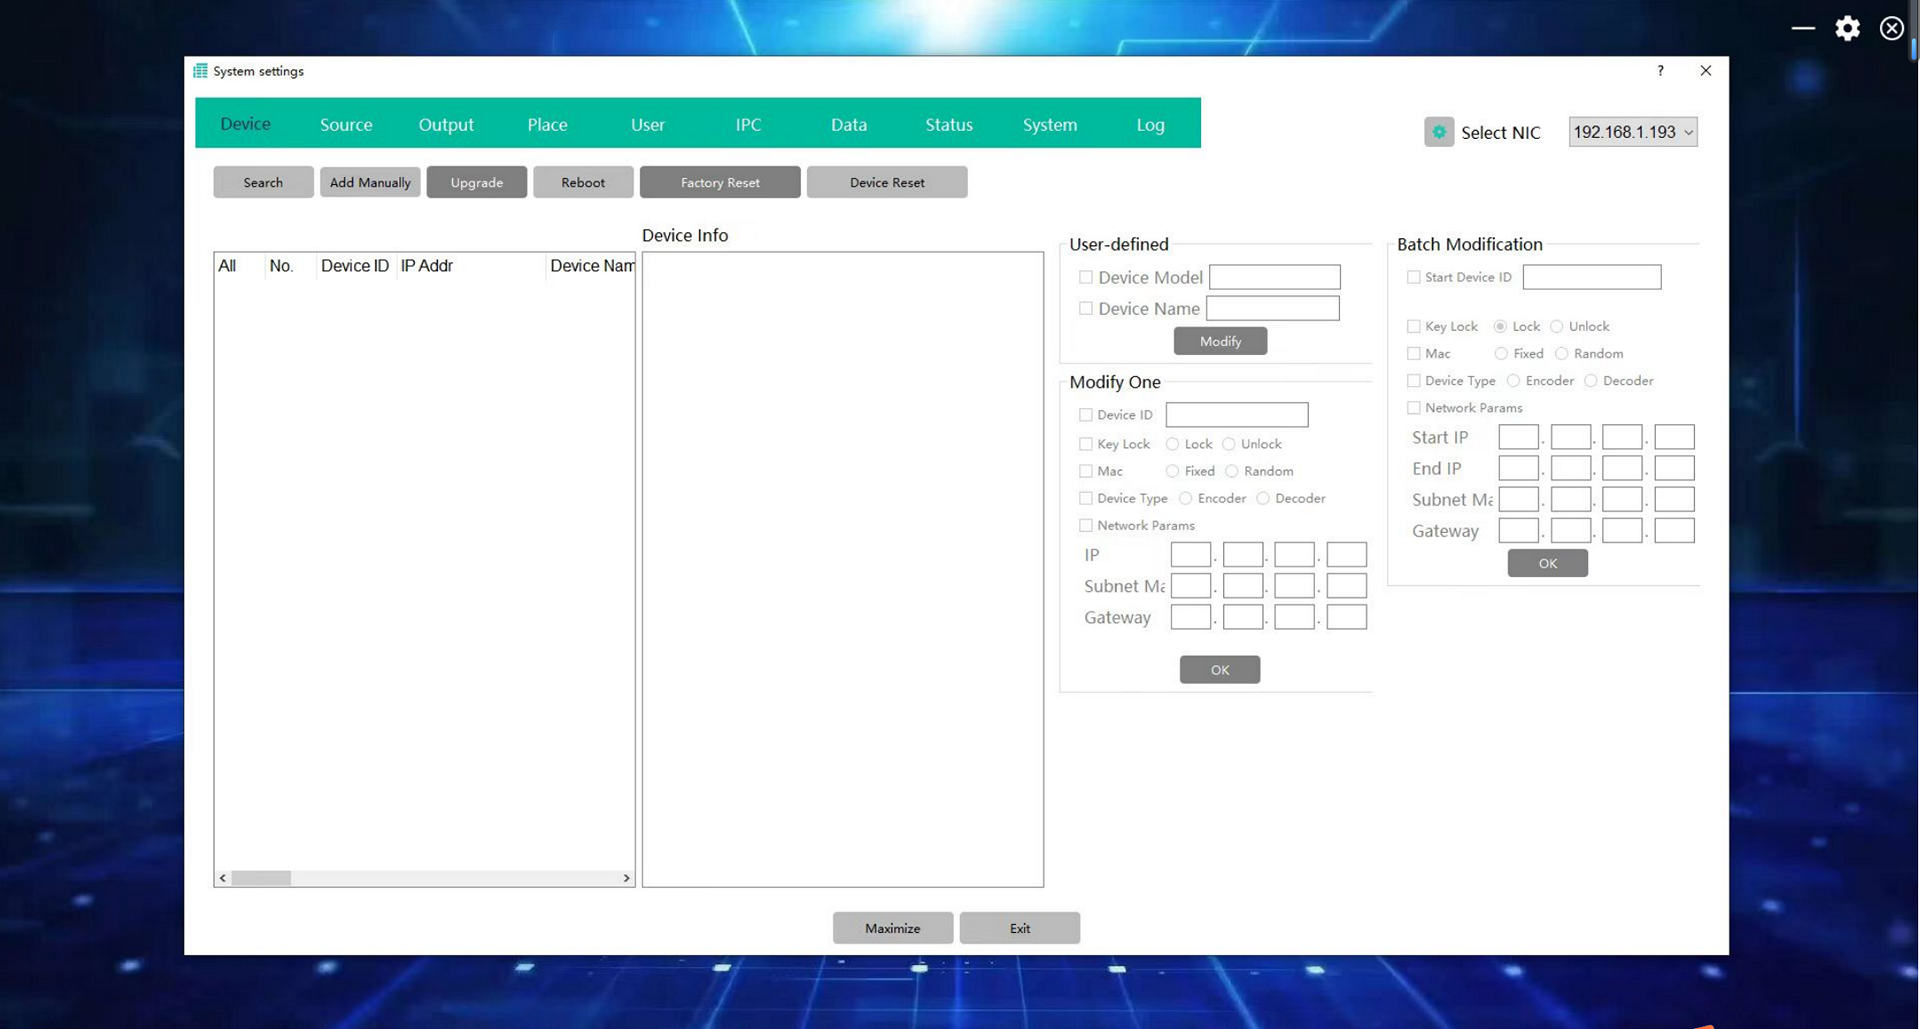The image size is (1920, 1029).
Task: Select the Unlock radio in Batch Modification
Action: pyautogui.click(x=1556, y=326)
